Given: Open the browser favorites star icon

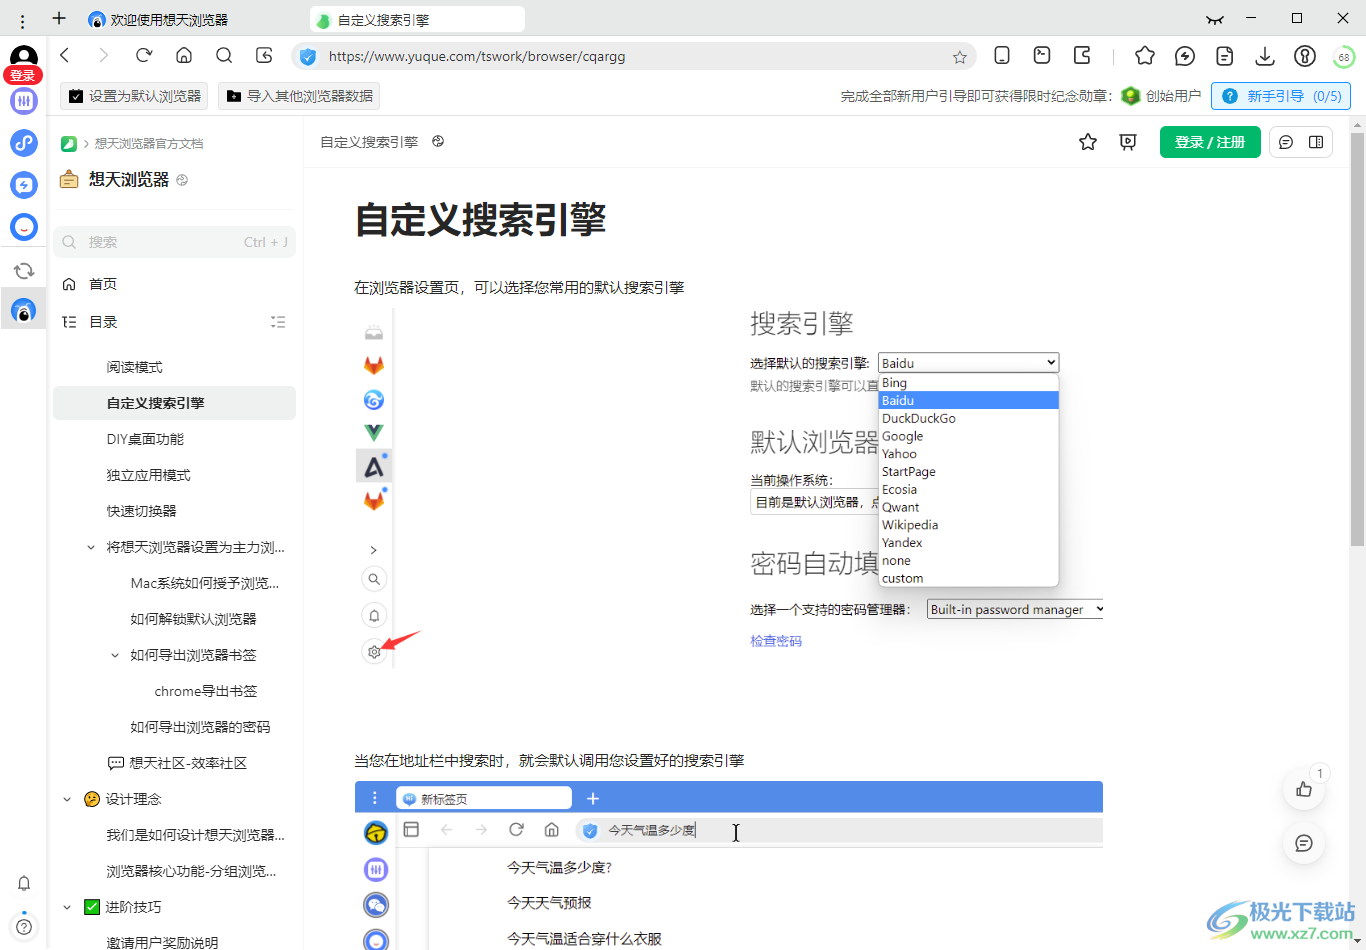Looking at the screenshot, I should (x=1145, y=56).
